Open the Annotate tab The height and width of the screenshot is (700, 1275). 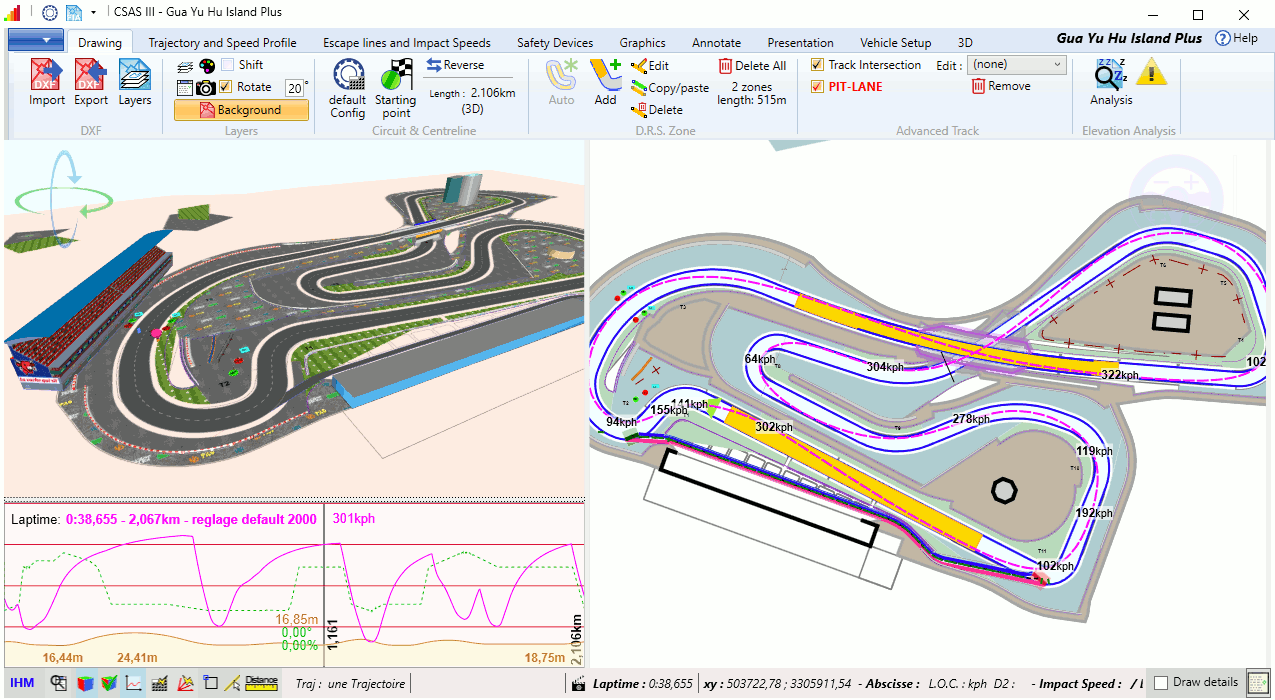(x=717, y=43)
